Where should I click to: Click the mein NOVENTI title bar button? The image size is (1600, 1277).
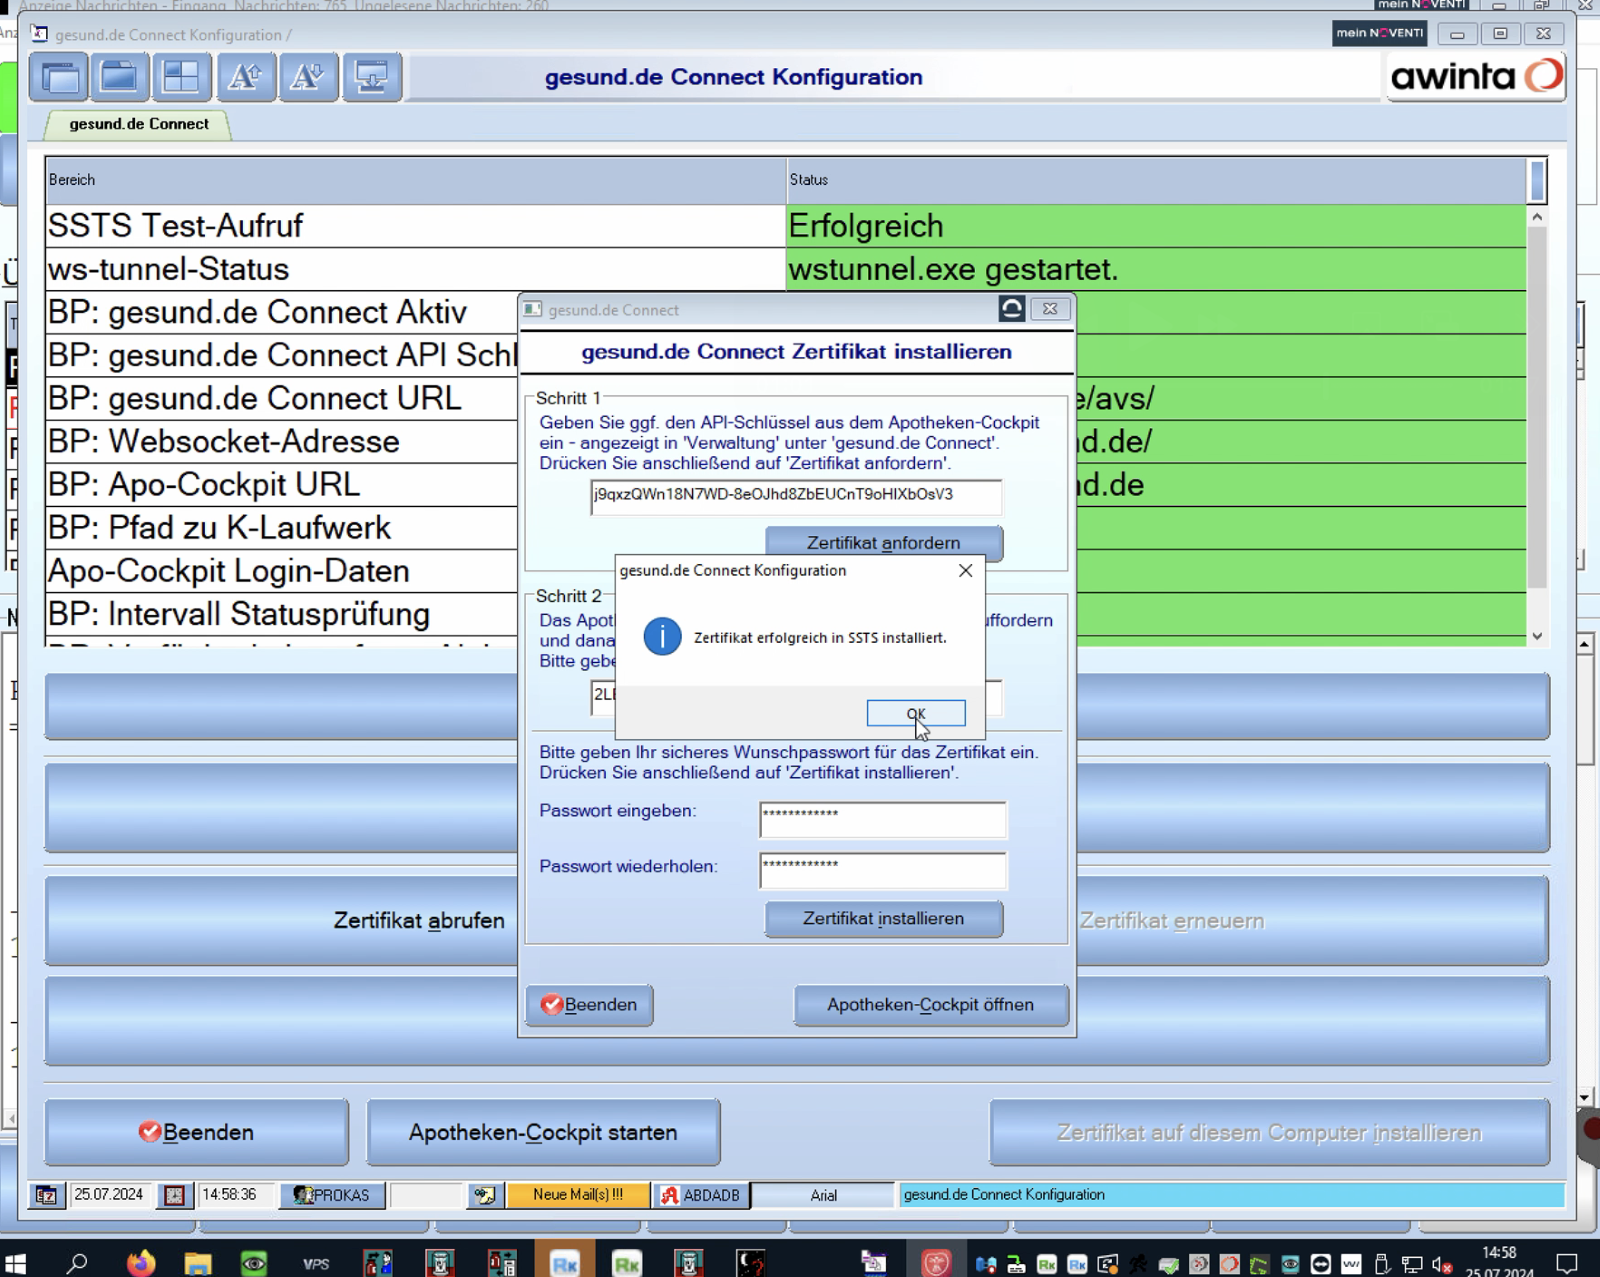(x=1380, y=33)
